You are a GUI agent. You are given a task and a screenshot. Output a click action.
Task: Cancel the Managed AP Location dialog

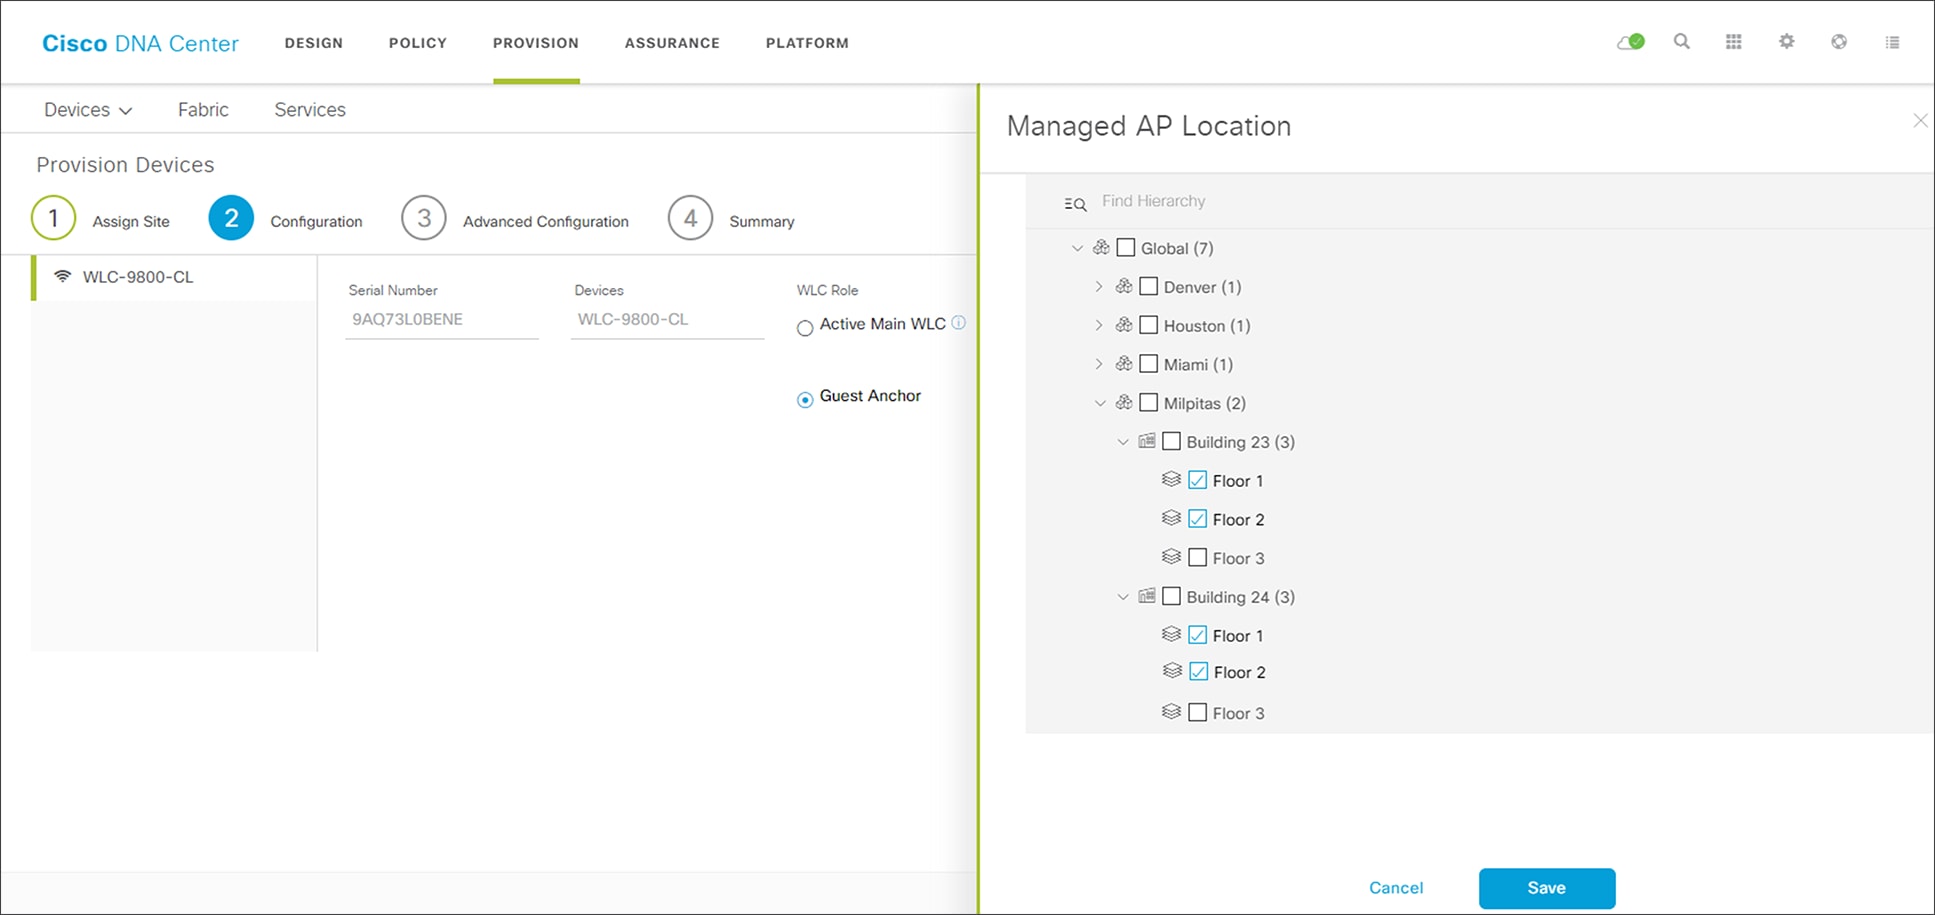pyautogui.click(x=1396, y=888)
